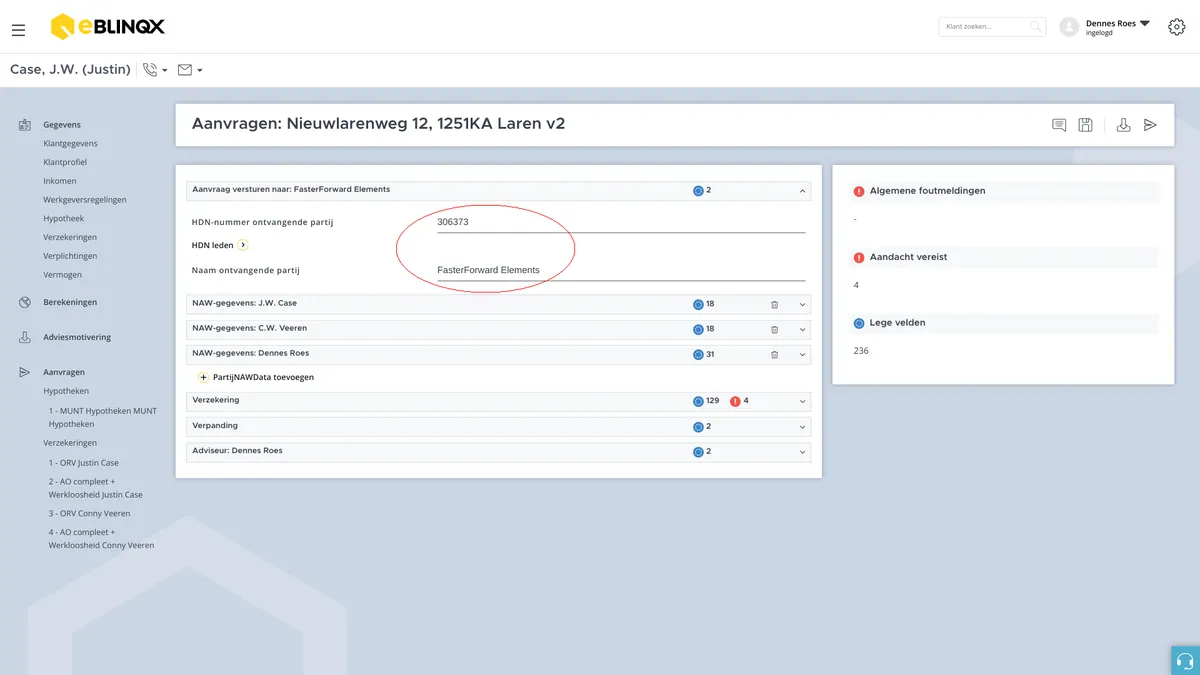Delete NAW-gegevens J.W. Case with trash icon
Image resolution: width=1200 pixels, height=675 pixels.
click(774, 304)
